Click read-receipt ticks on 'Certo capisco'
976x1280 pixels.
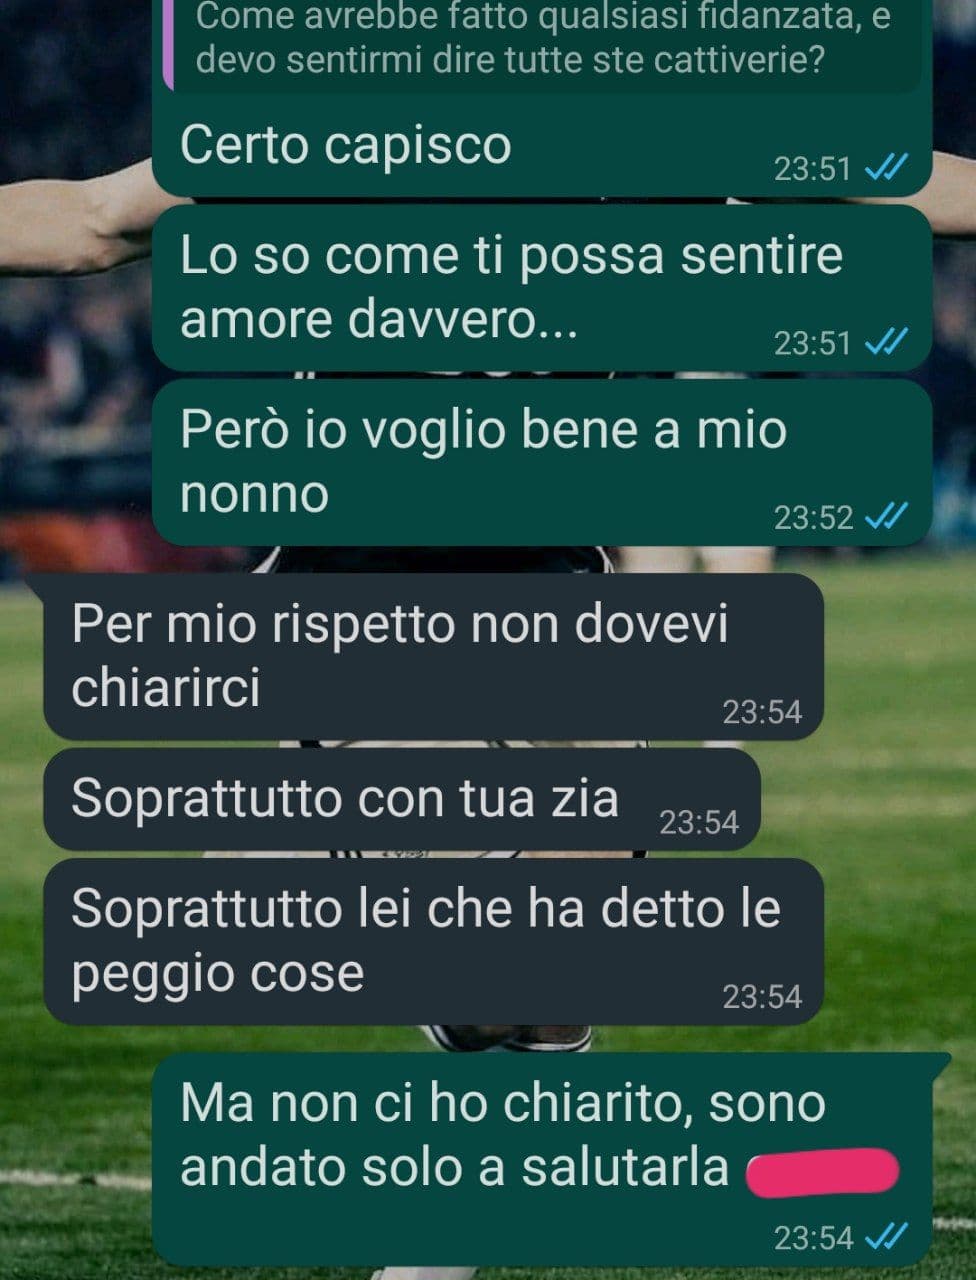coord(886,168)
